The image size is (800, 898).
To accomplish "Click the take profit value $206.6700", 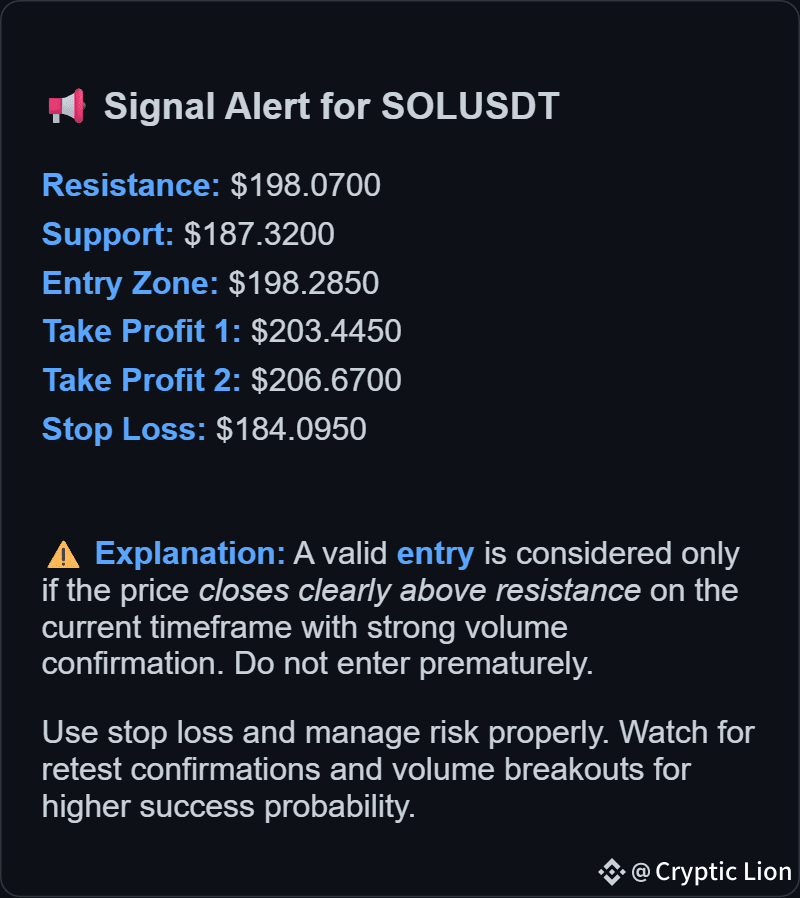I will [326, 380].
